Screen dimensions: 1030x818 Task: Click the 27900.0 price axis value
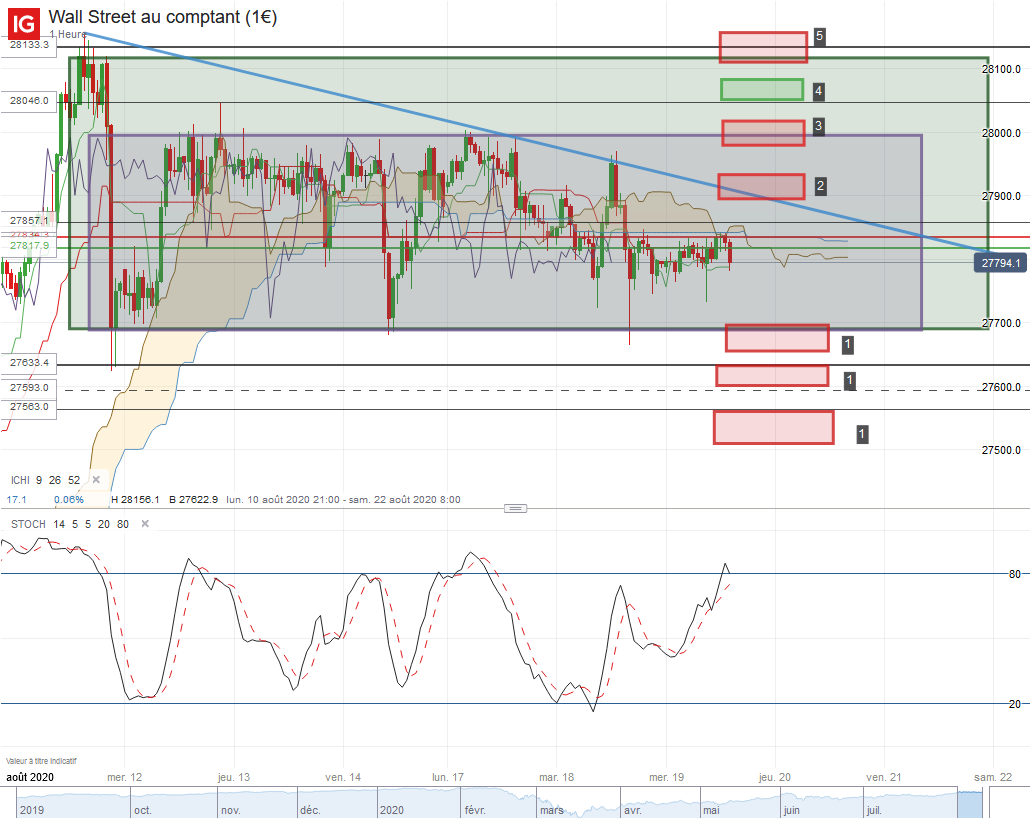[1001, 196]
